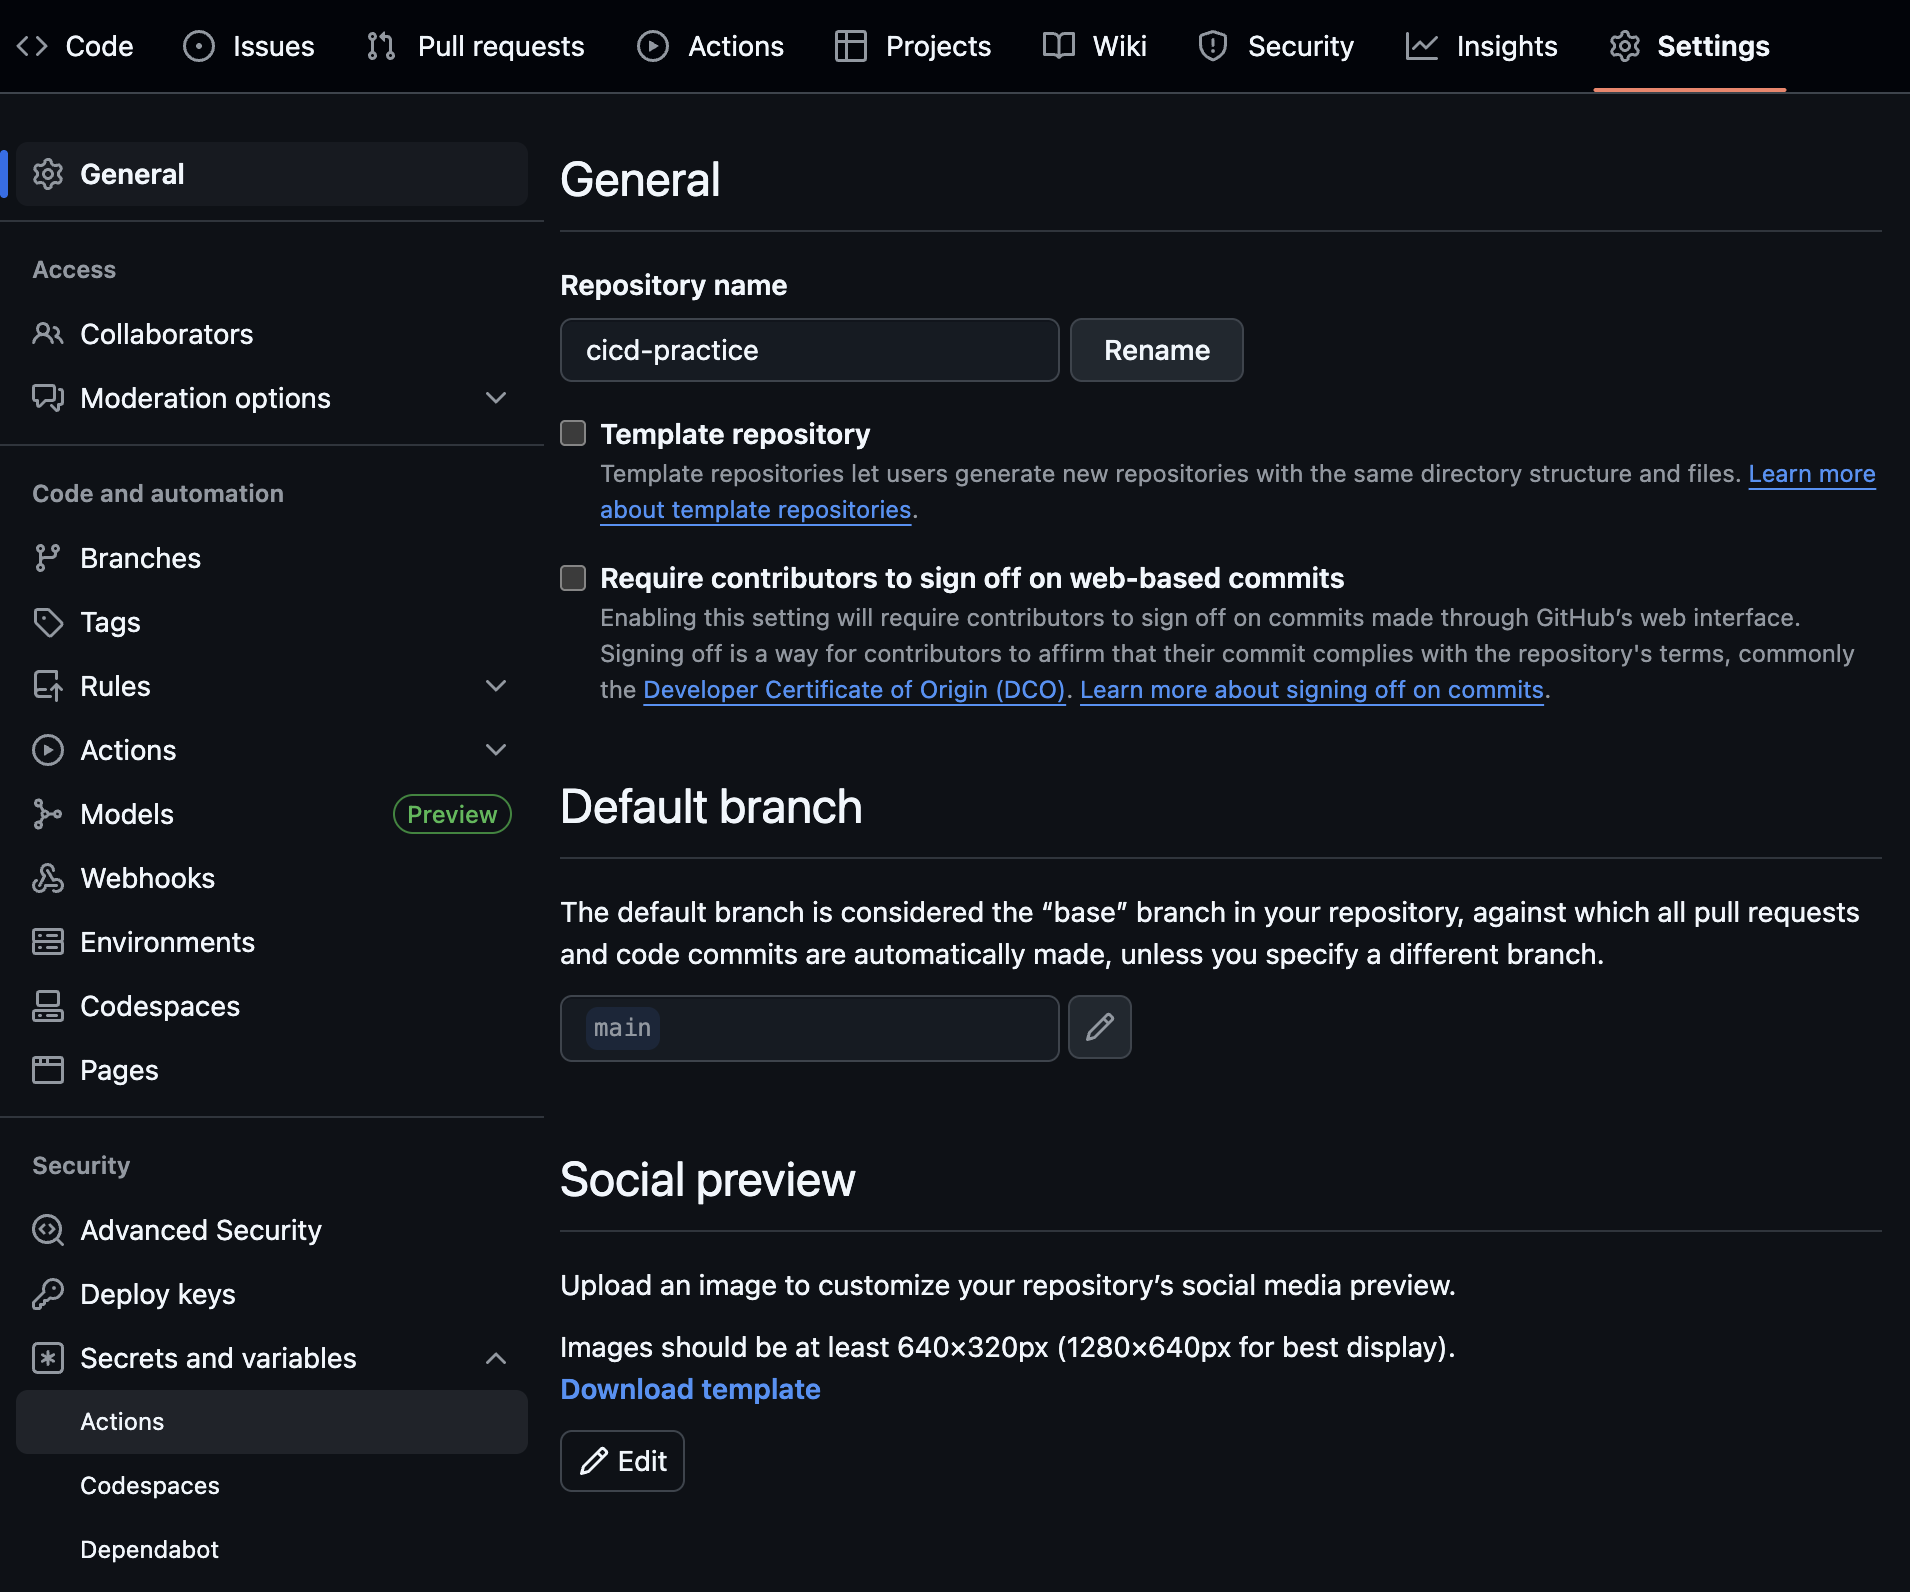Click the Edit social preview button
This screenshot has width=1910, height=1592.
click(x=622, y=1461)
